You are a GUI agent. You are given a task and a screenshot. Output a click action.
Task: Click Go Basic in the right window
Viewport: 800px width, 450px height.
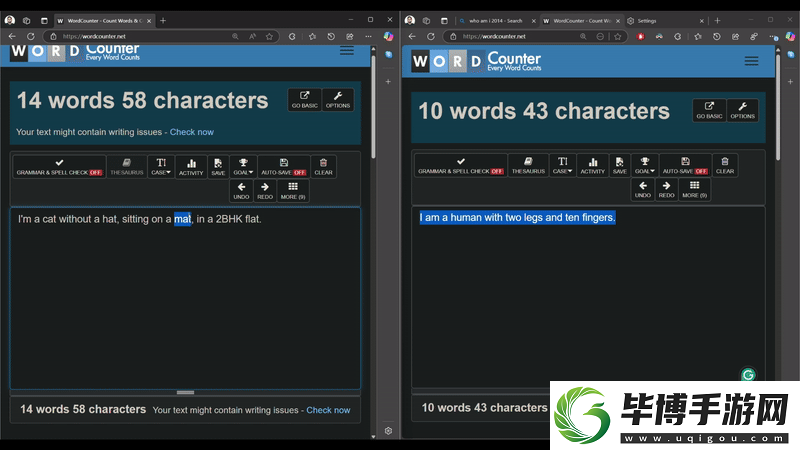pyautogui.click(x=709, y=110)
